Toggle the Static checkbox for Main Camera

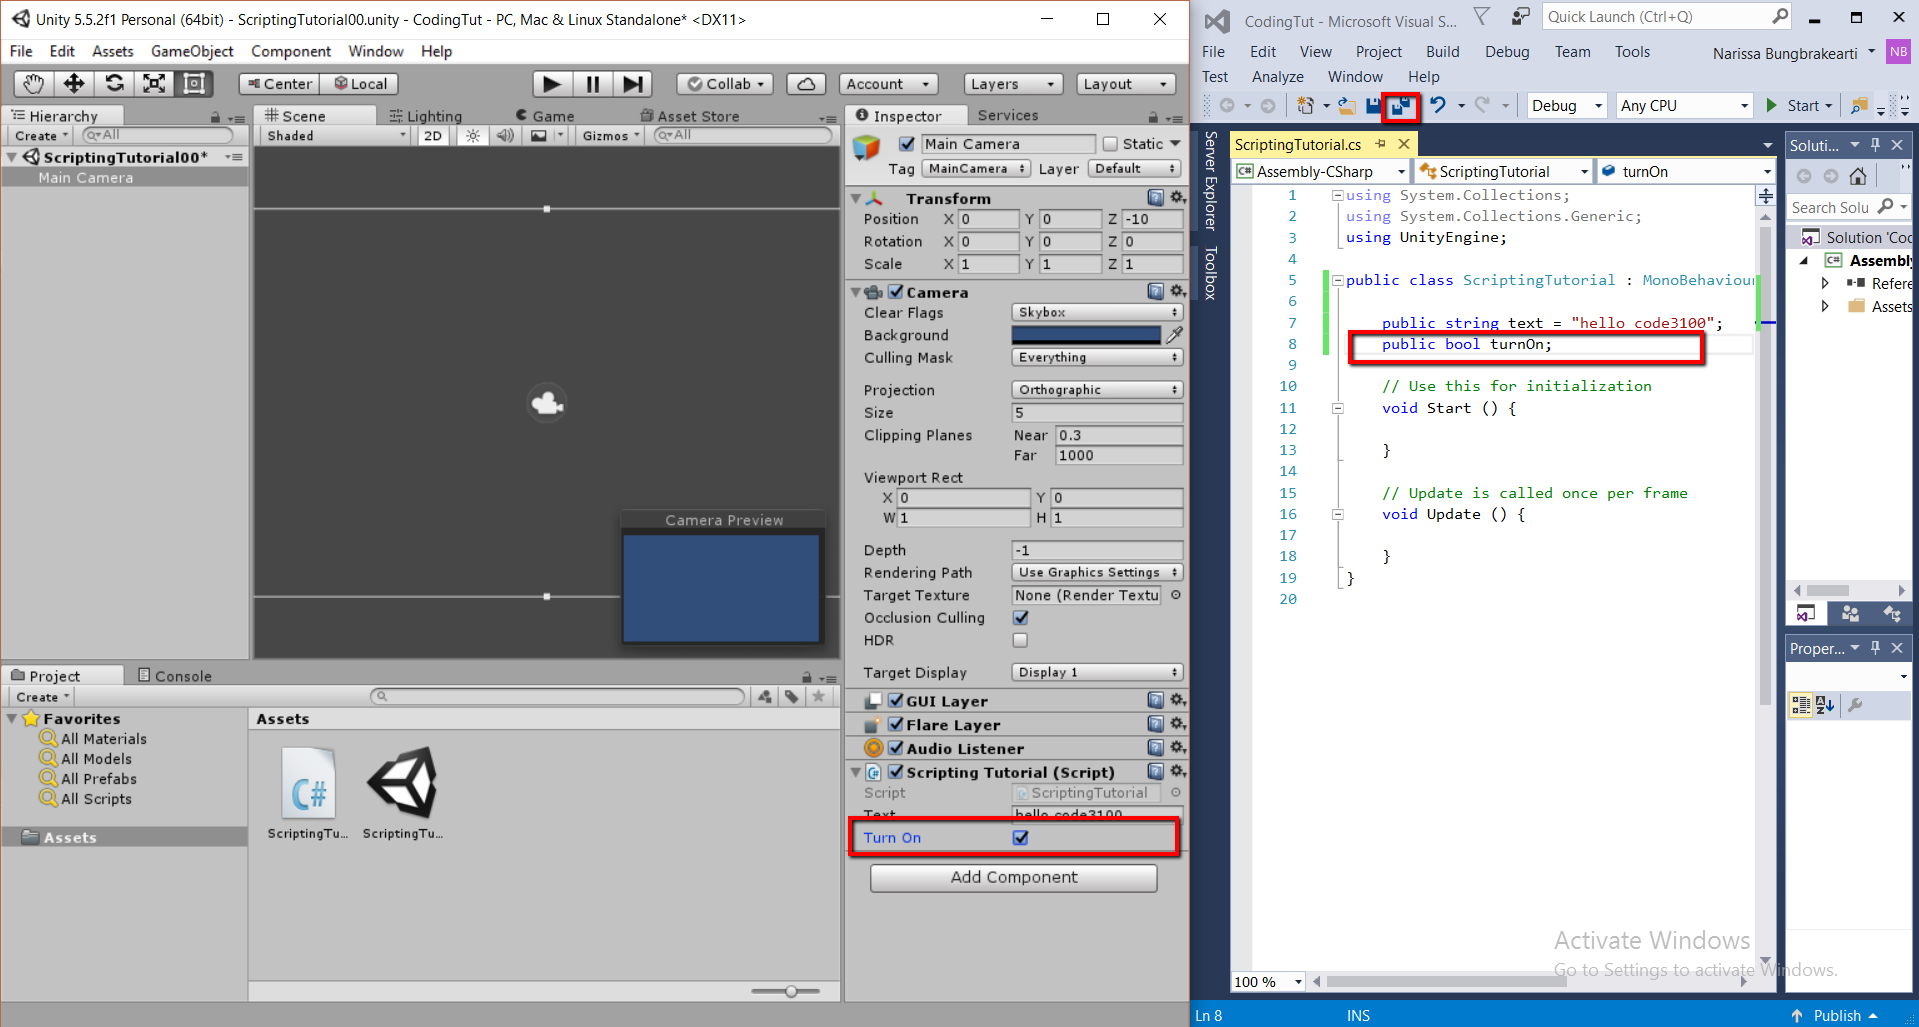pyautogui.click(x=1110, y=143)
